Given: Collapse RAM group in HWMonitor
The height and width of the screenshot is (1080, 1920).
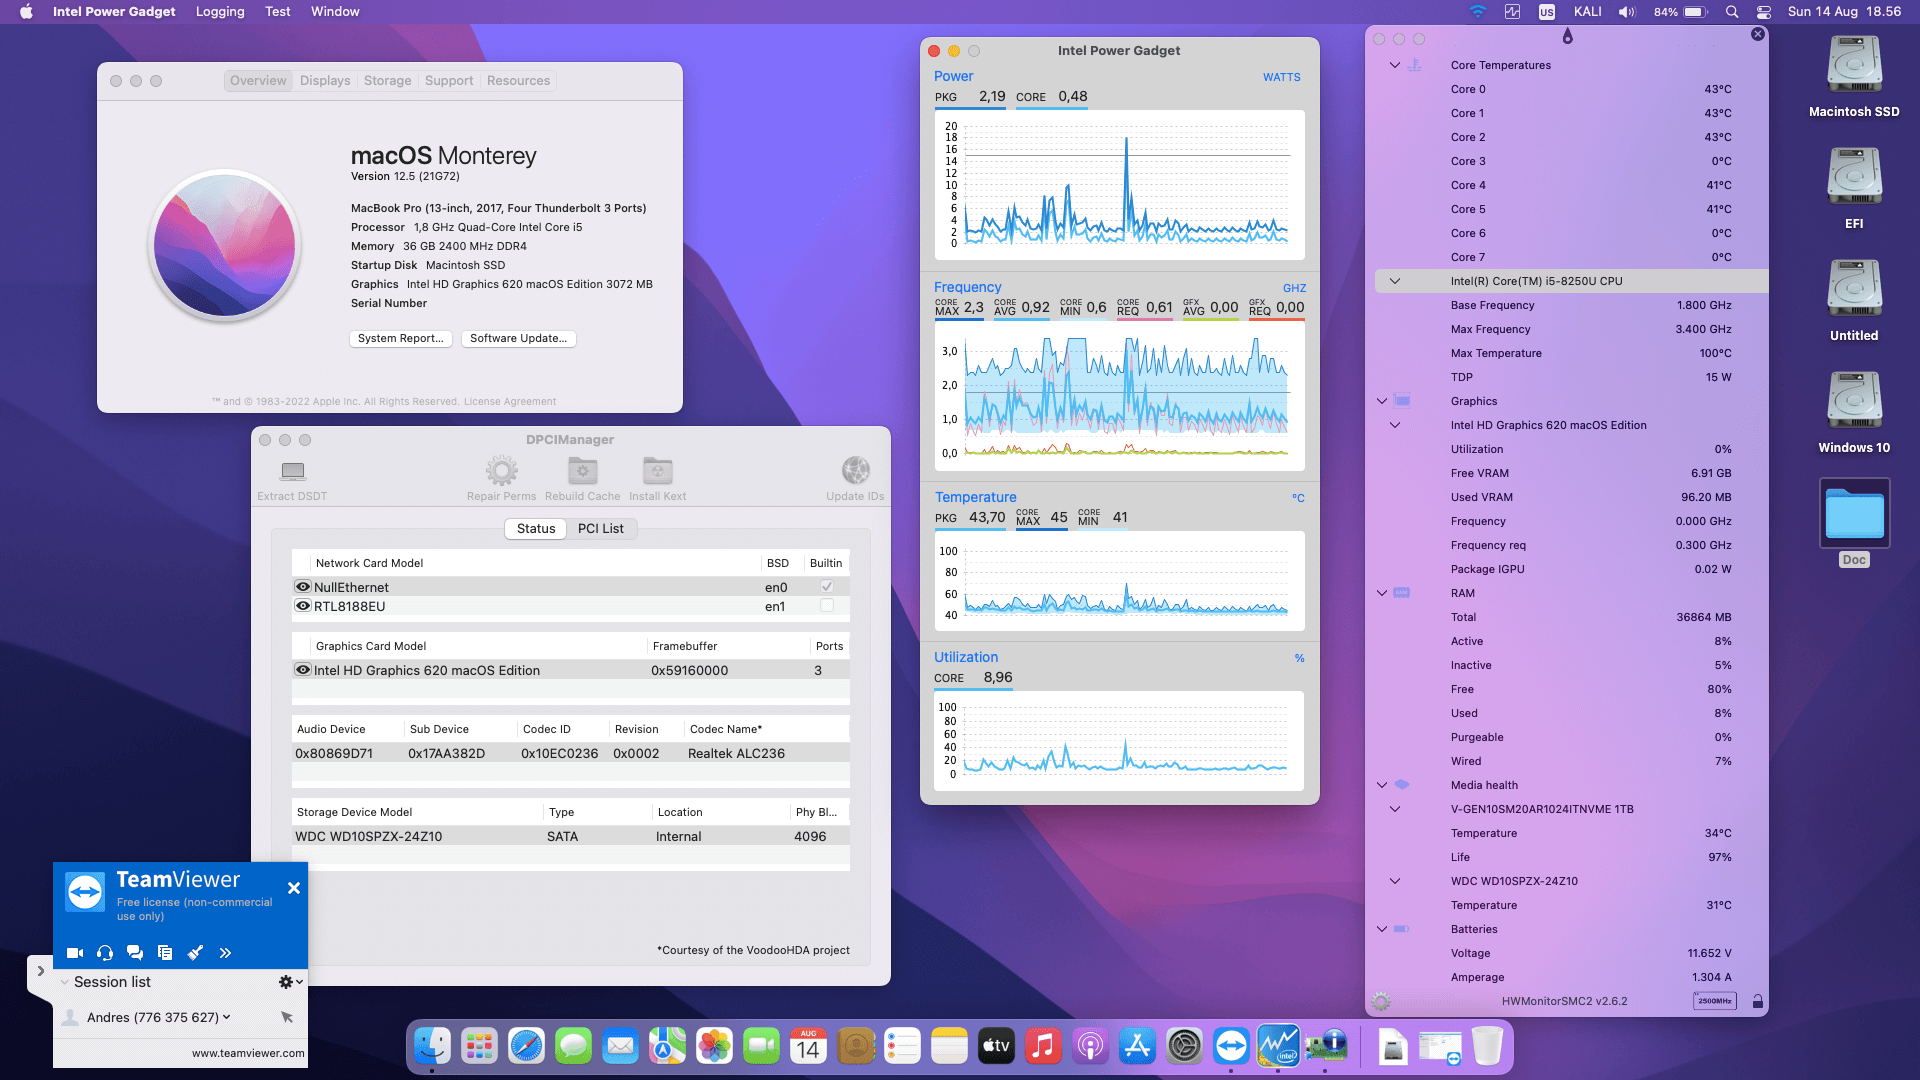Looking at the screenshot, I should pyautogui.click(x=1382, y=593).
